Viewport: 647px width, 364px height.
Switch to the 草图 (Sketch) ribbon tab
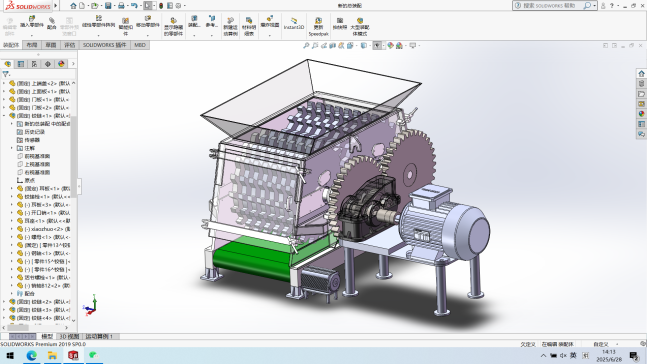point(51,45)
